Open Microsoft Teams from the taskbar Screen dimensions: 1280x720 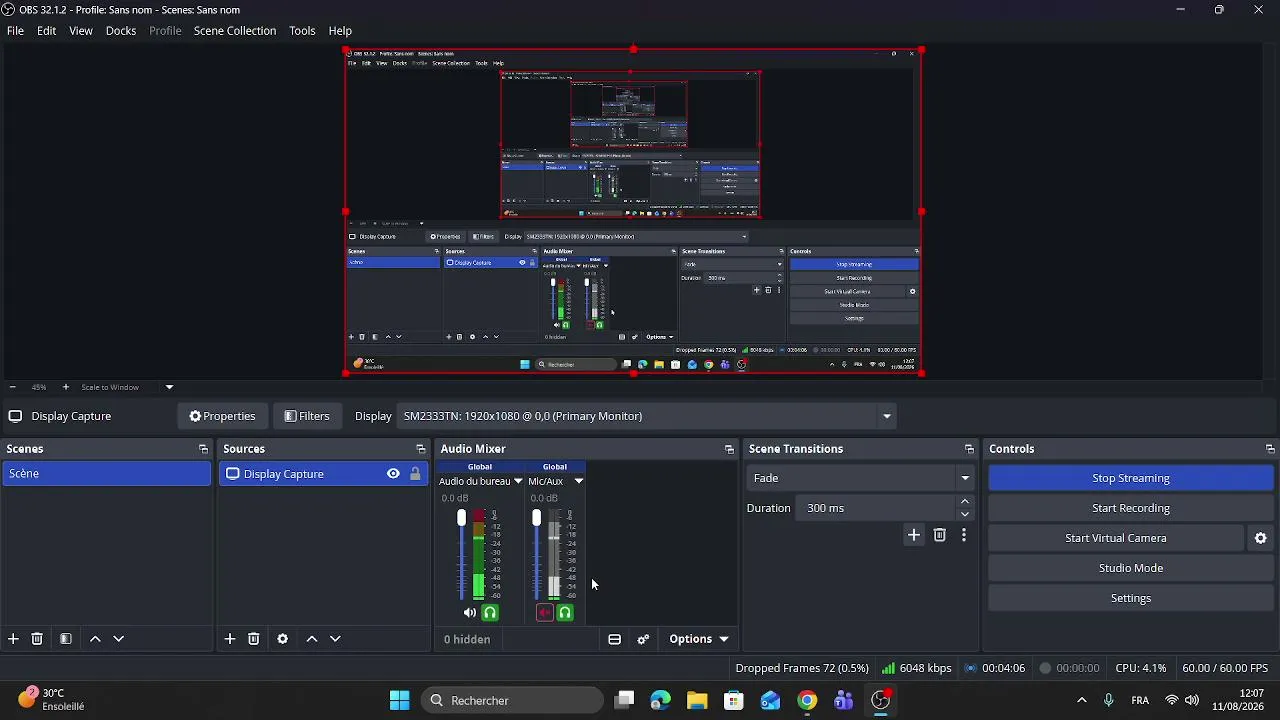click(844, 701)
